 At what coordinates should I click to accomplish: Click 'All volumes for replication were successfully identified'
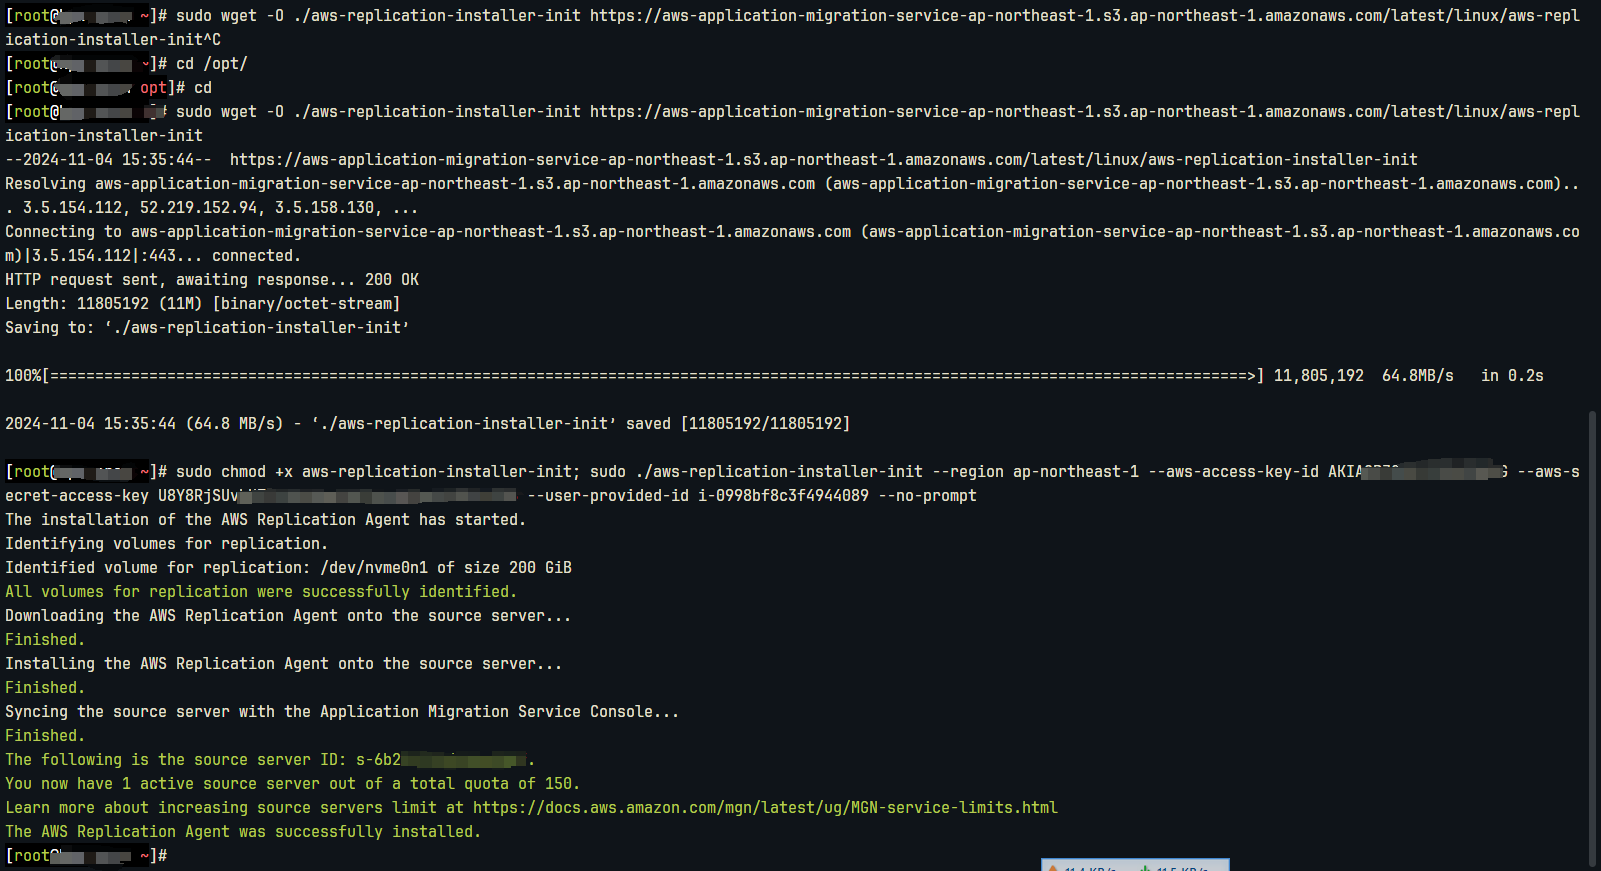(261, 592)
